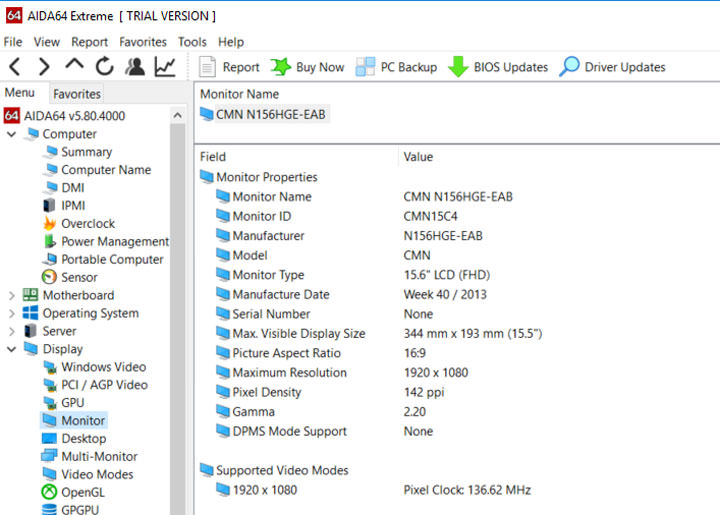Expand the Operating System node
This screenshot has height=515, width=720.
12,314
